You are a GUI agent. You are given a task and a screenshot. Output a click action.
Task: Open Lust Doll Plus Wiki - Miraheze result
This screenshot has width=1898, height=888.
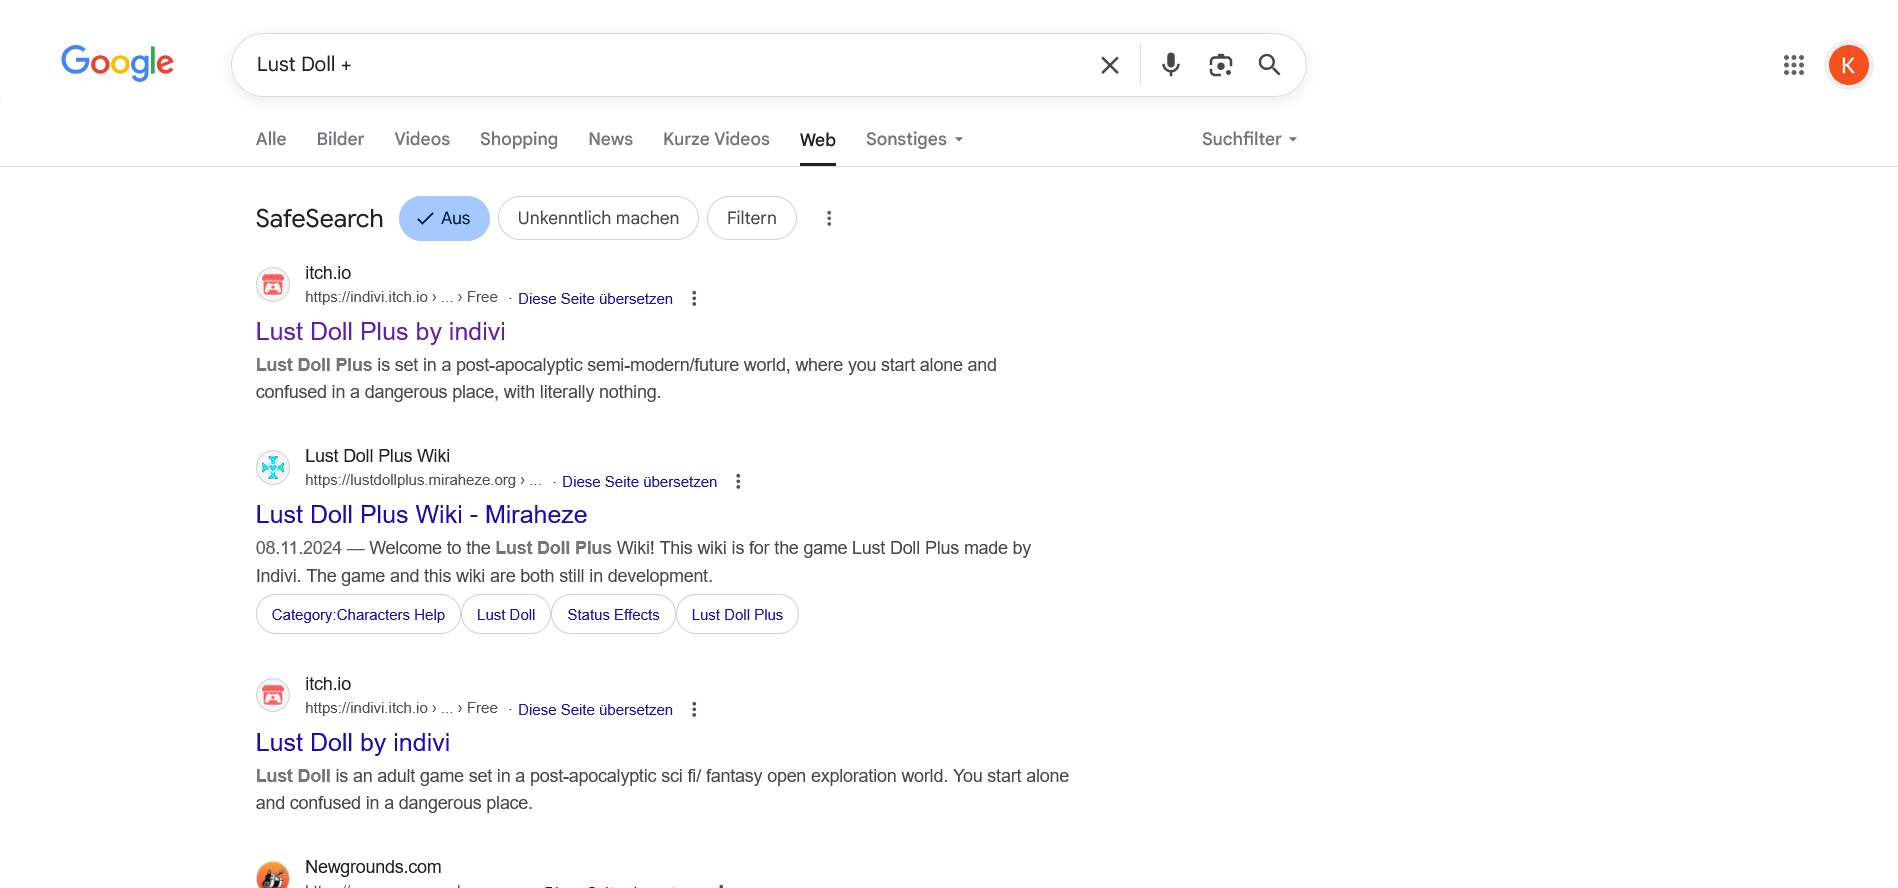(421, 514)
